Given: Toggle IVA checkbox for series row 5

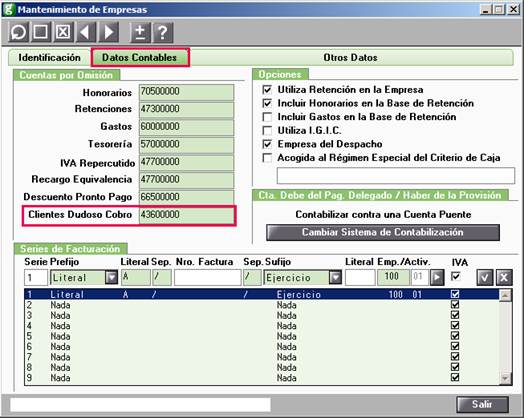Looking at the screenshot, I should coord(455,336).
